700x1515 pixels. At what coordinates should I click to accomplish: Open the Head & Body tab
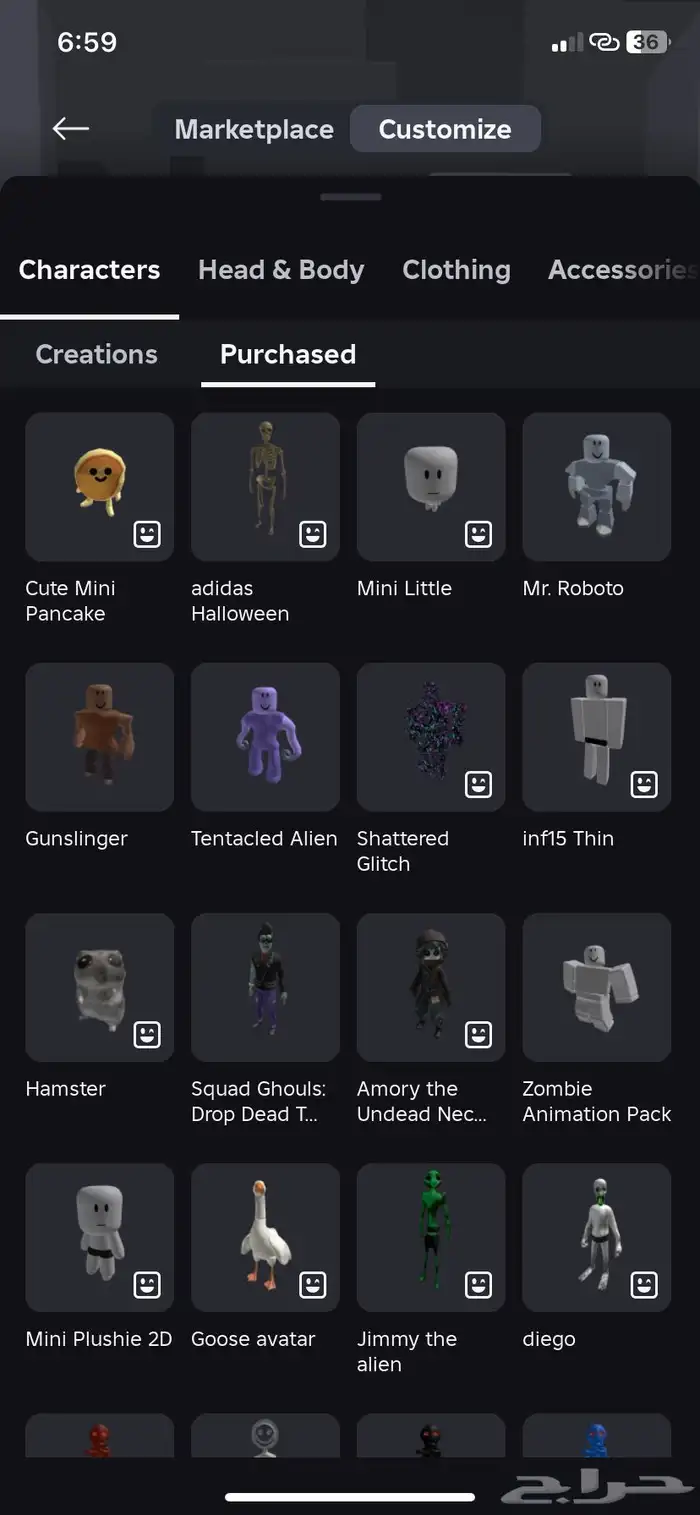pyautogui.click(x=281, y=270)
